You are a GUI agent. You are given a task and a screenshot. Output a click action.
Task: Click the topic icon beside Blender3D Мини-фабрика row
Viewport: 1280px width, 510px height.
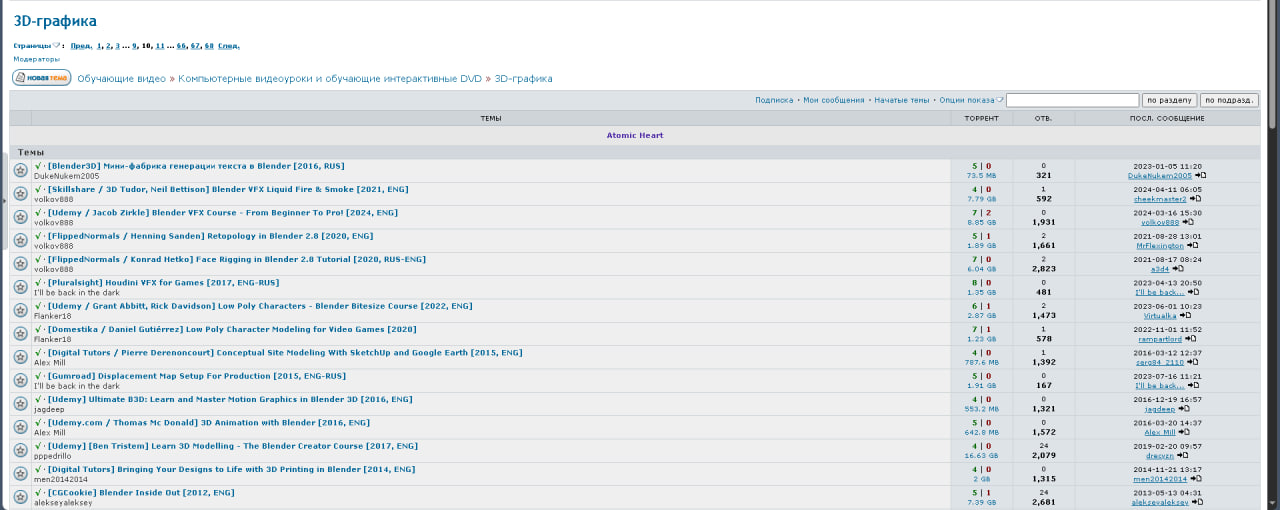20,171
